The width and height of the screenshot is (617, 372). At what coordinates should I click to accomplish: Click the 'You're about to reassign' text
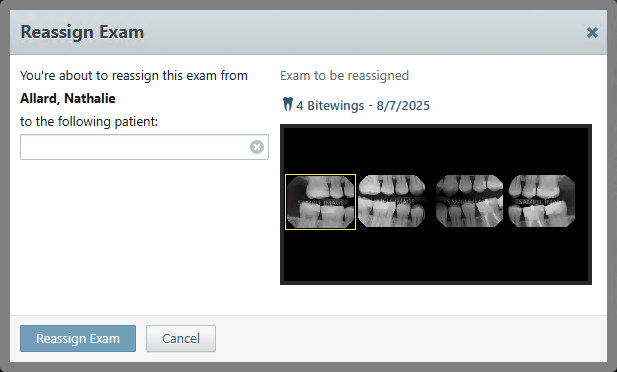134,76
